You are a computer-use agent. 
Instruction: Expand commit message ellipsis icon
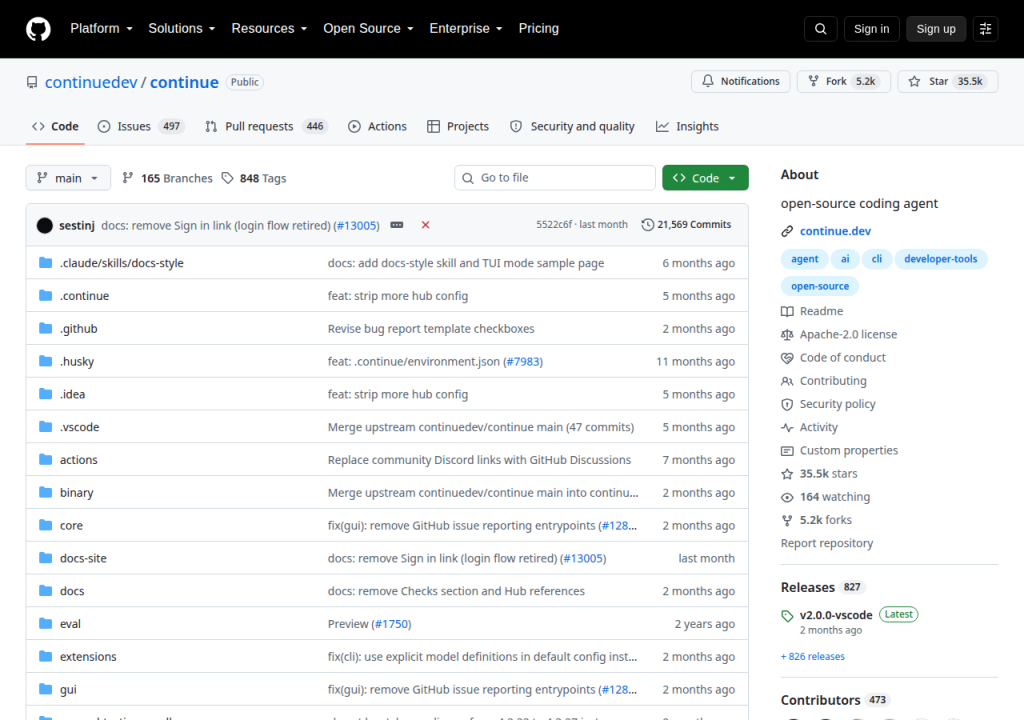point(396,225)
